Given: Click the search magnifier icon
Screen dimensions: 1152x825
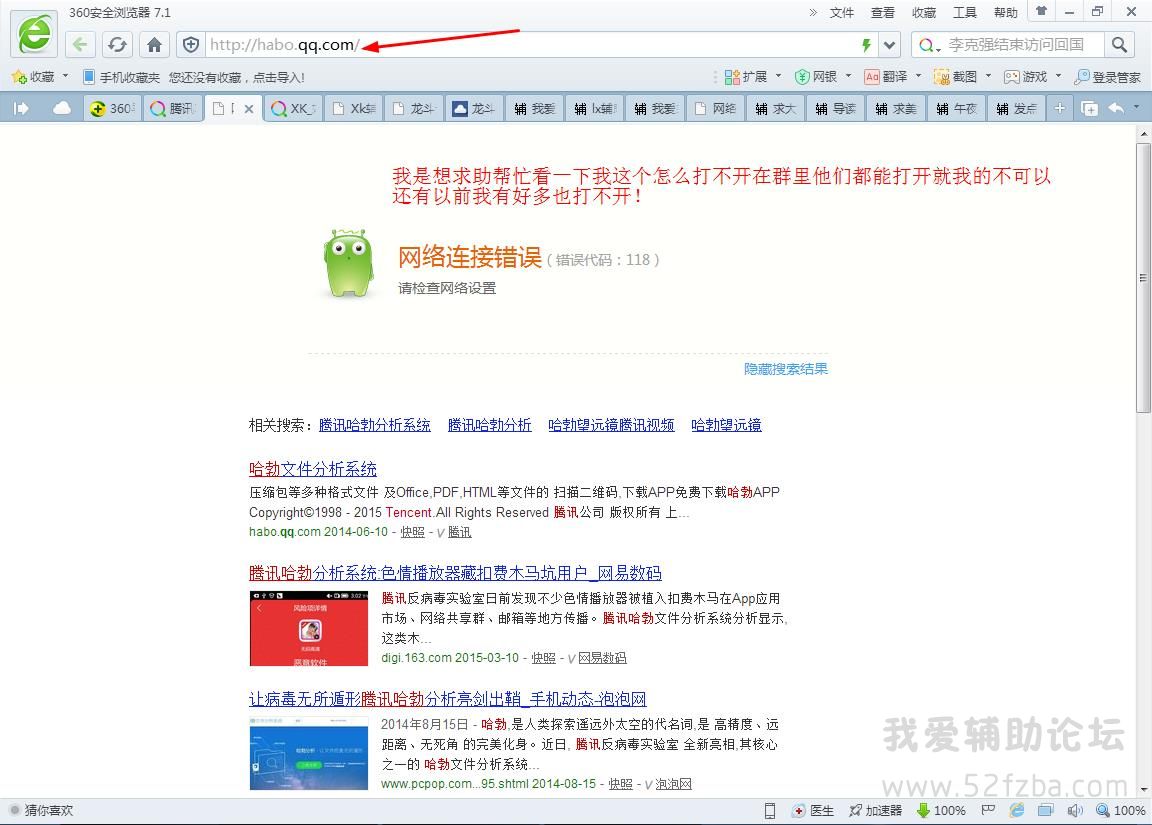Looking at the screenshot, I should click(x=1119, y=45).
